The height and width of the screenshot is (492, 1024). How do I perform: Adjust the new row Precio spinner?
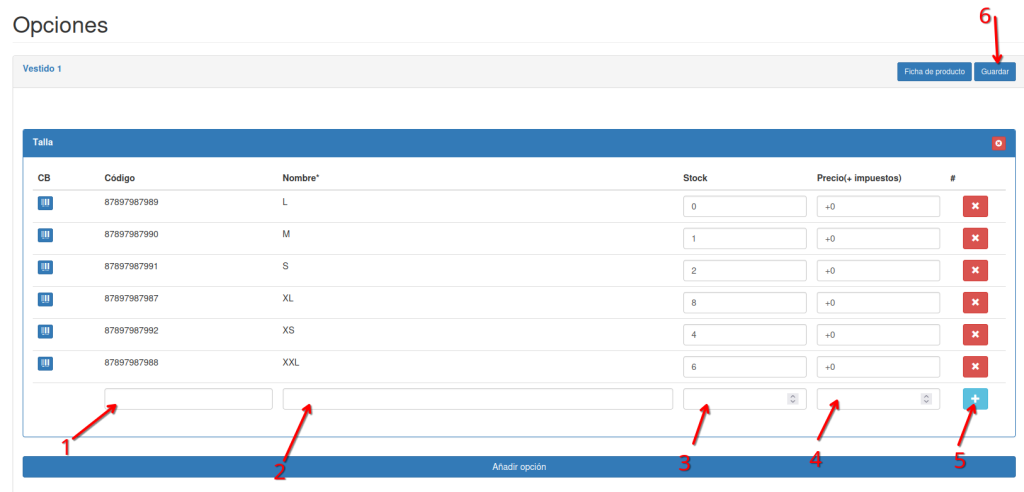pos(926,399)
